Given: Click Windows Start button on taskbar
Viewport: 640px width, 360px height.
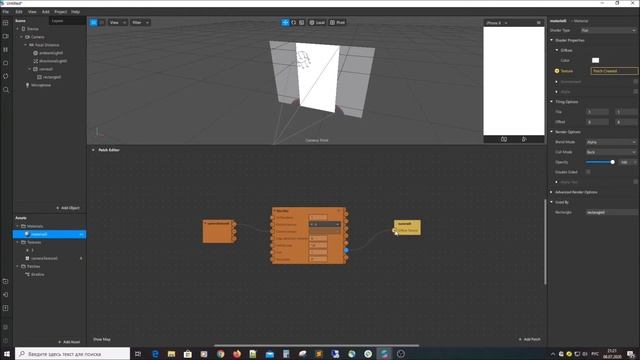Looking at the screenshot, I should (x=7, y=354).
